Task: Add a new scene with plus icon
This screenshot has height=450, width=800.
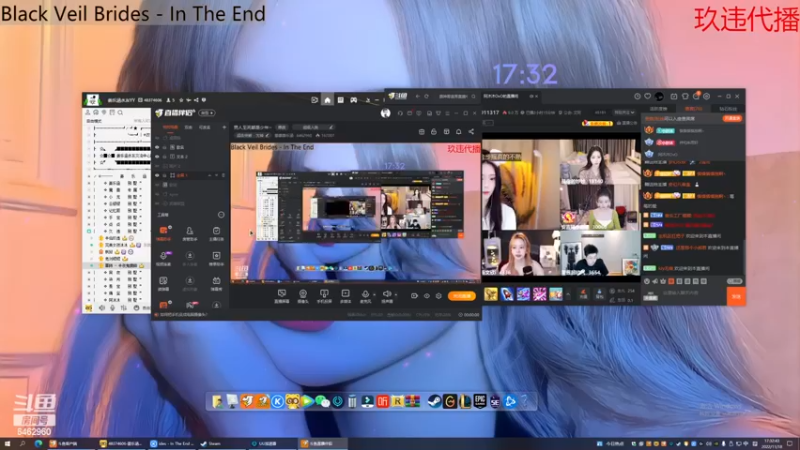Action: point(224,127)
